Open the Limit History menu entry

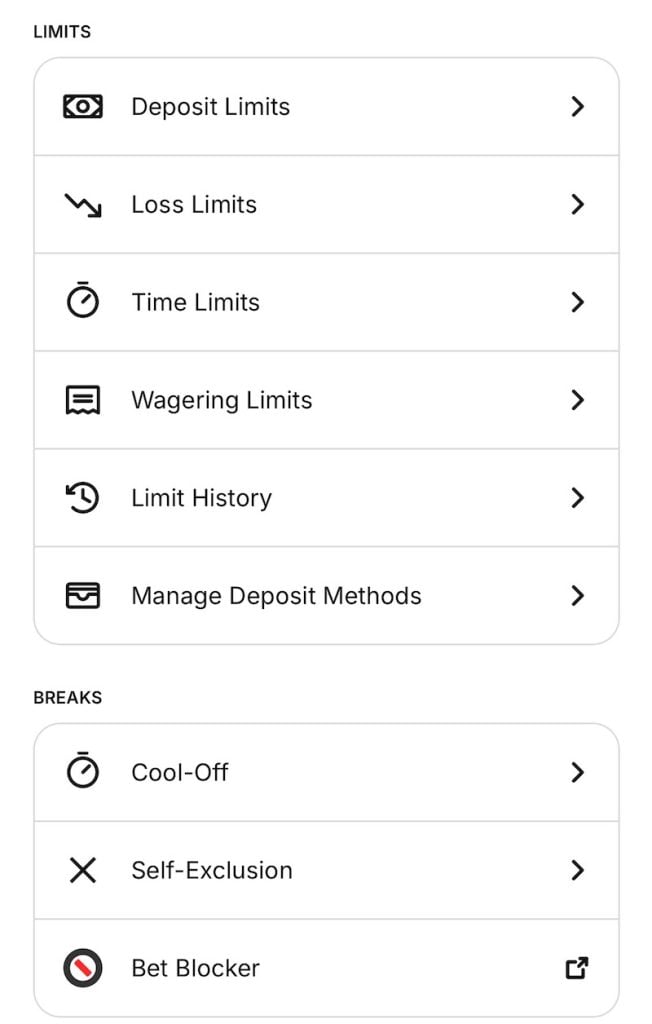point(201,498)
